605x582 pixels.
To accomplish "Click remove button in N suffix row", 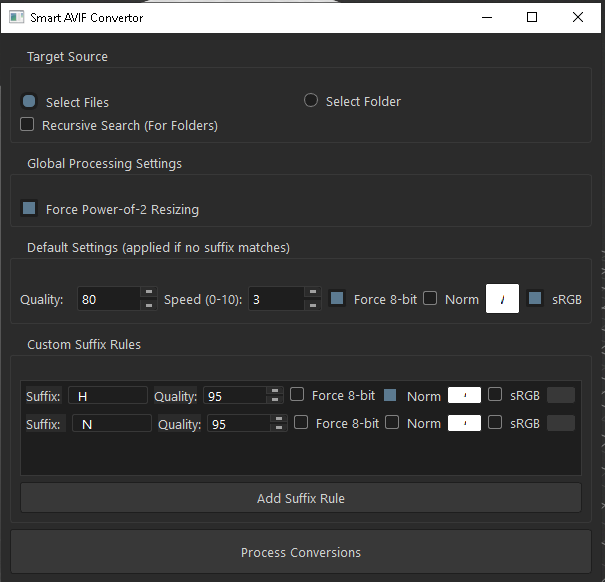I will coord(561,423).
